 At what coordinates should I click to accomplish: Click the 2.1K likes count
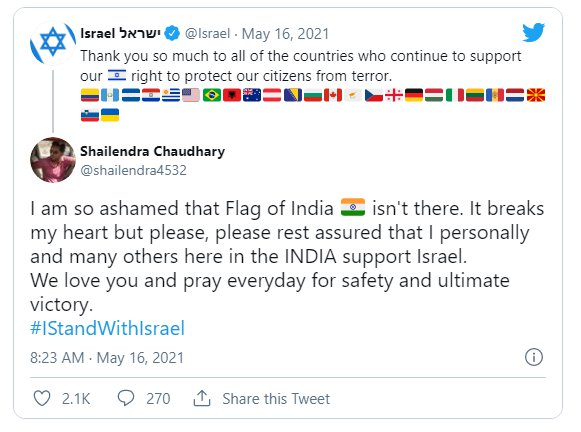(76, 399)
